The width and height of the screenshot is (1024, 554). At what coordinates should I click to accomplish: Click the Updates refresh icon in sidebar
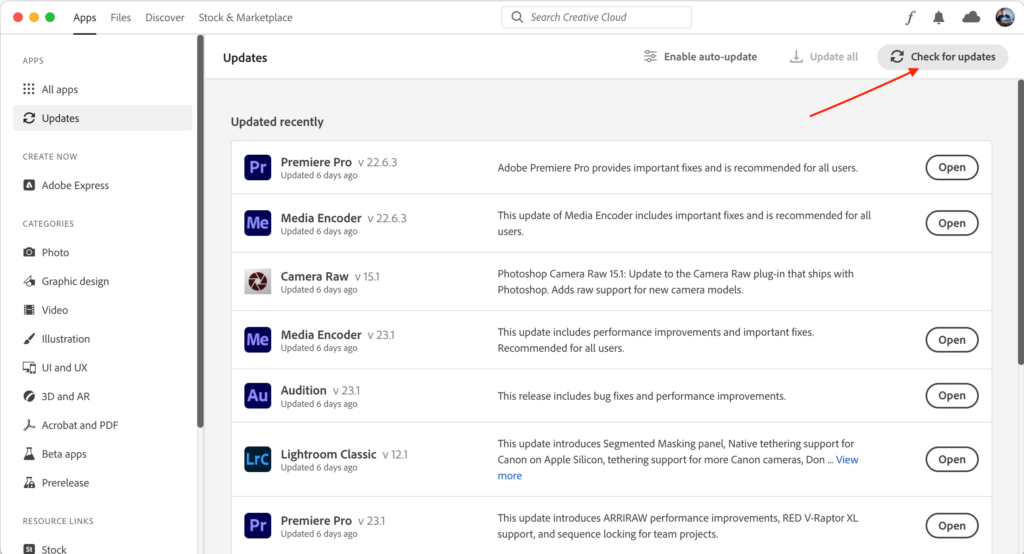click(x=29, y=118)
